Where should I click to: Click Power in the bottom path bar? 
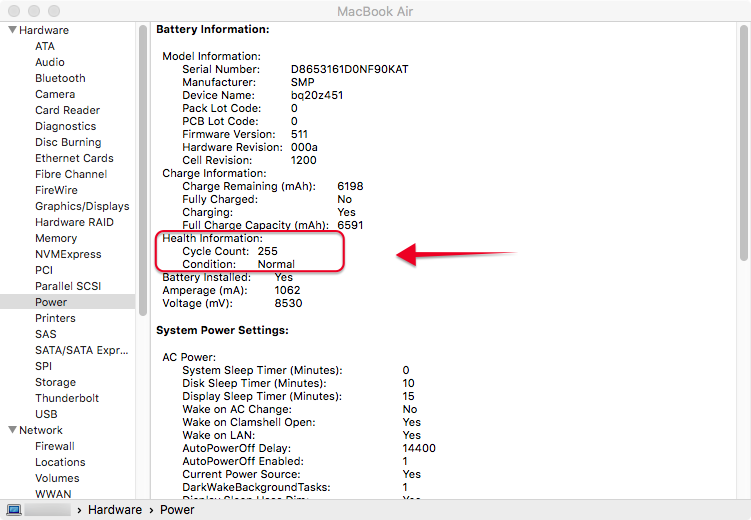(x=177, y=510)
